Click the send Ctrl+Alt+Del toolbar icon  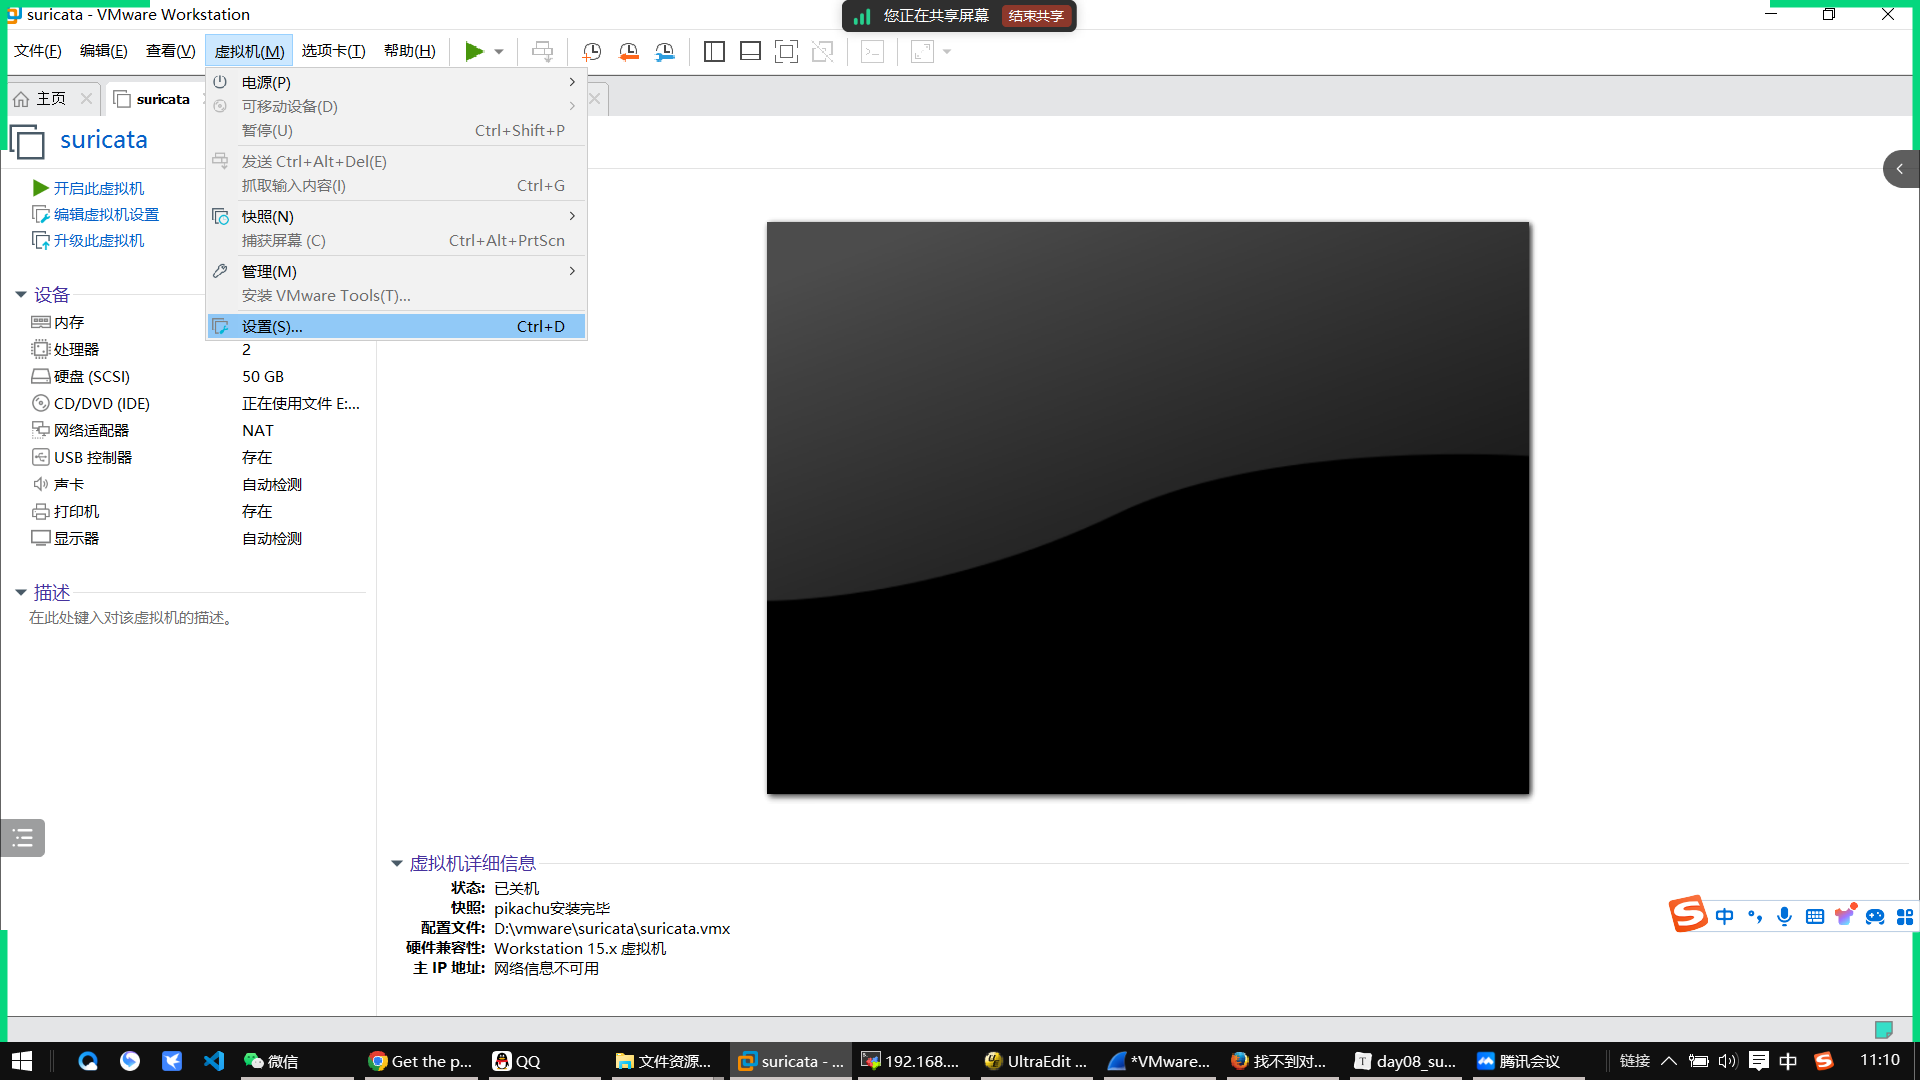point(542,51)
